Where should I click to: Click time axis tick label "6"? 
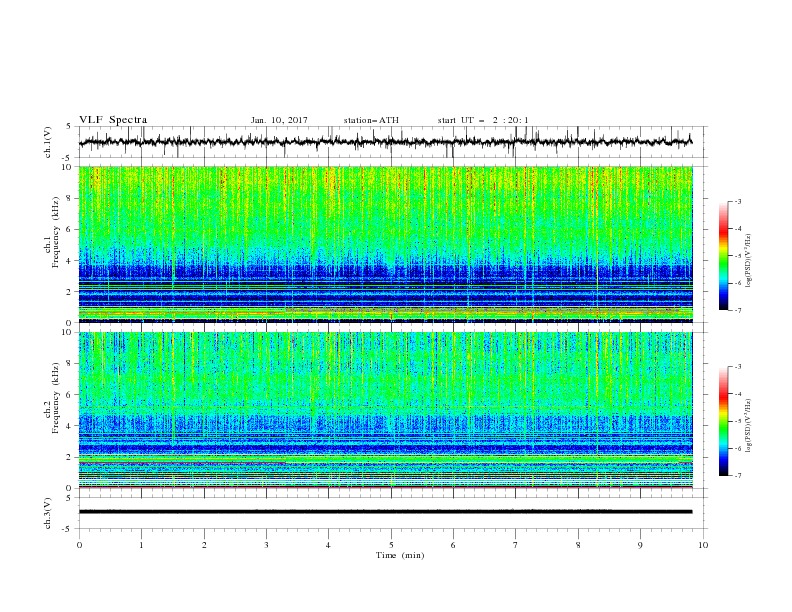tap(453, 545)
